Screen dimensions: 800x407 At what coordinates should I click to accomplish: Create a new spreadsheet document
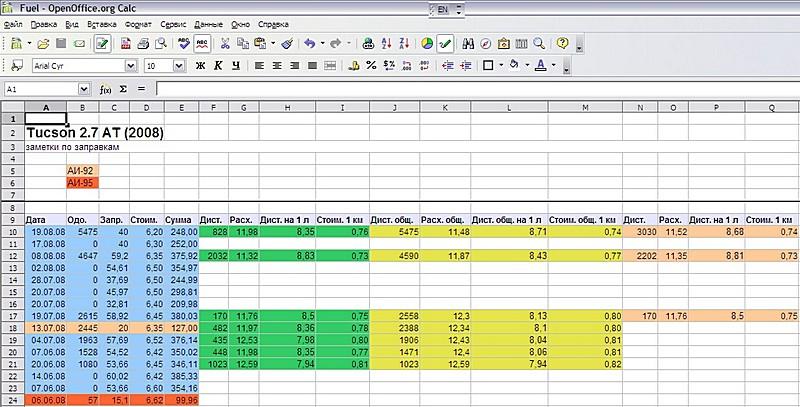point(16,44)
